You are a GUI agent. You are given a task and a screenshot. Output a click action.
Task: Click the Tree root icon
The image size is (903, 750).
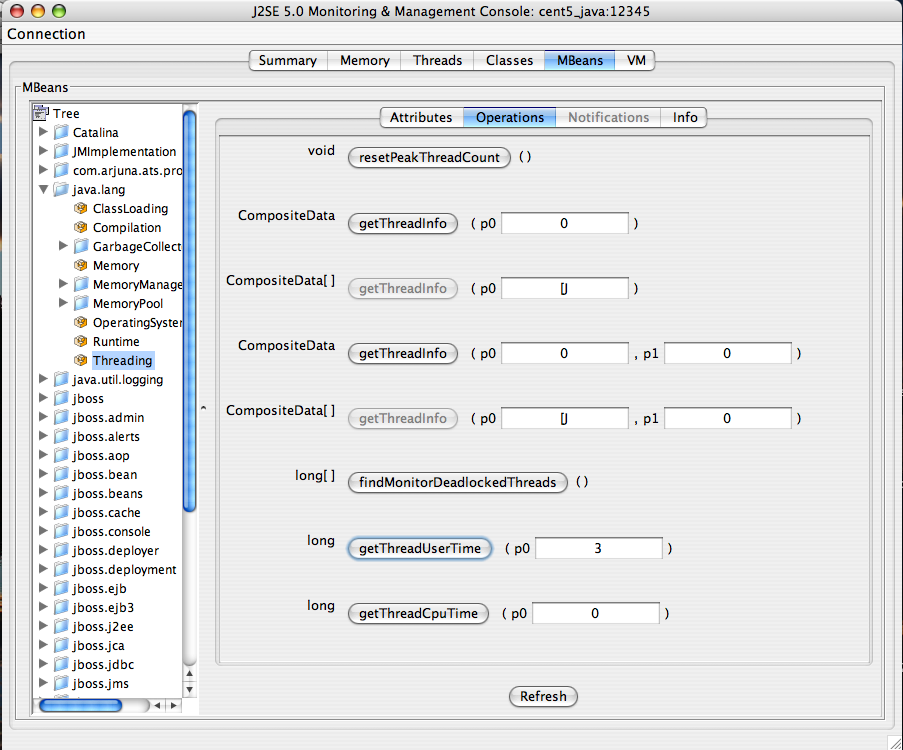[x=41, y=113]
